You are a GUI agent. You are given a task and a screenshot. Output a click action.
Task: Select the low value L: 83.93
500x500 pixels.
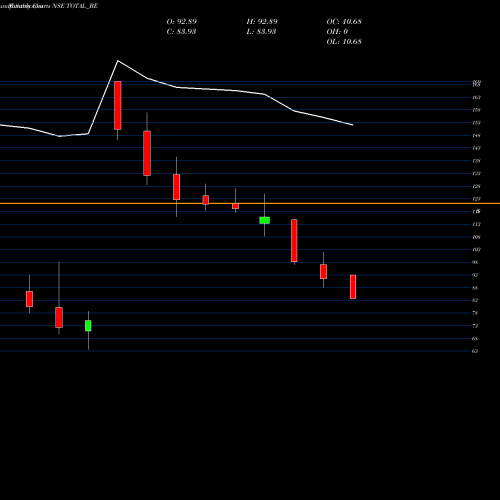pyautogui.click(x=261, y=32)
